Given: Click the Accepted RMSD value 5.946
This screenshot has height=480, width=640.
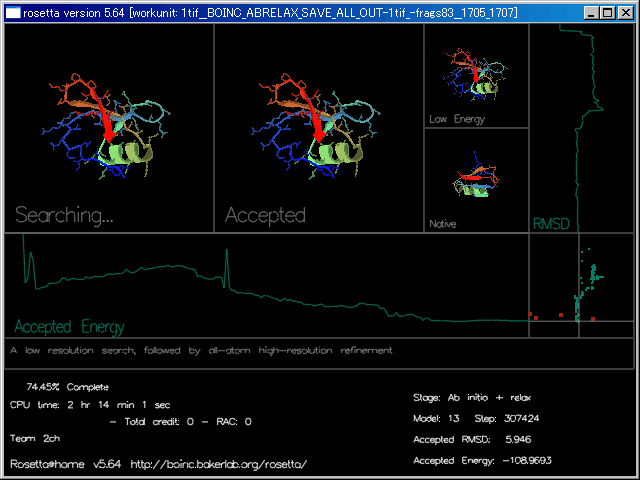Looking at the screenshot, I should pos(519,439).
